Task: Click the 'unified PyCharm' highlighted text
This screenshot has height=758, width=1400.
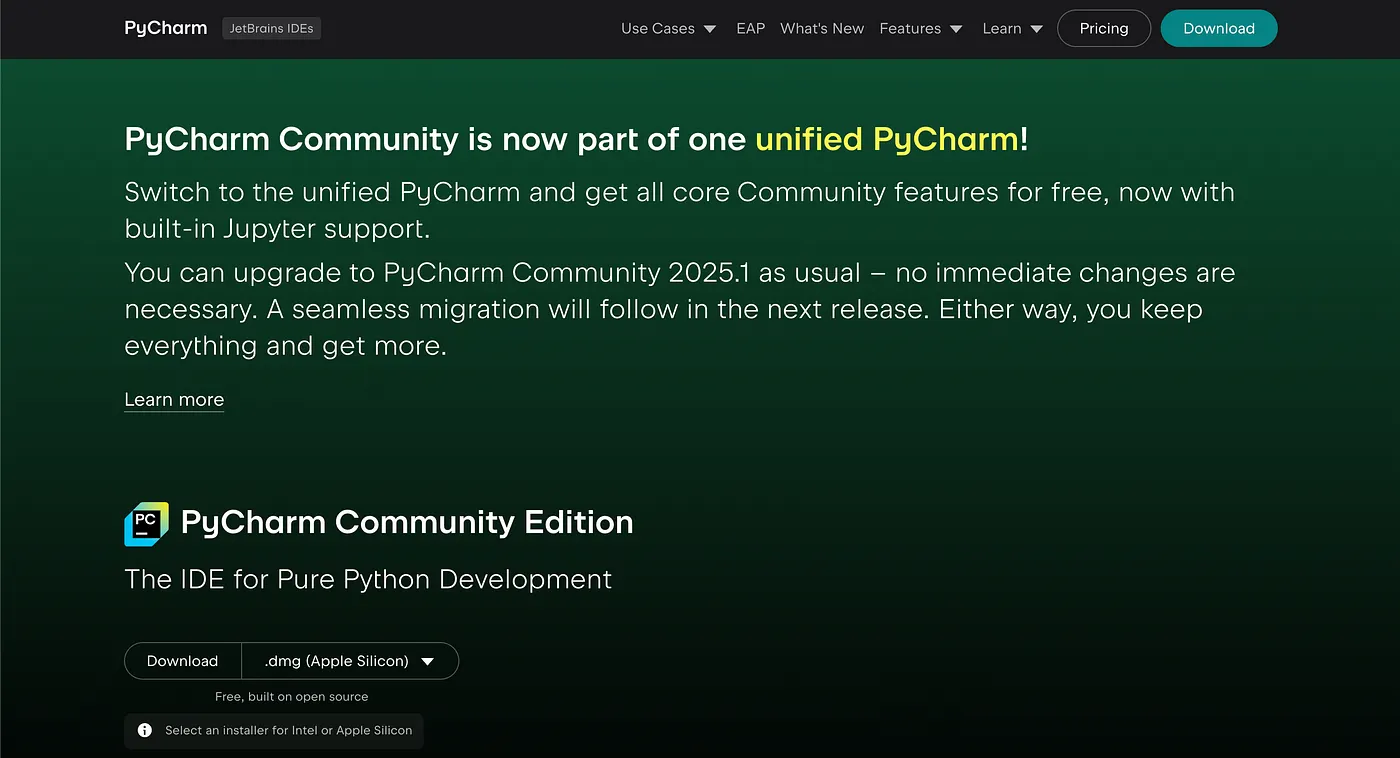Action: (886, 139)
